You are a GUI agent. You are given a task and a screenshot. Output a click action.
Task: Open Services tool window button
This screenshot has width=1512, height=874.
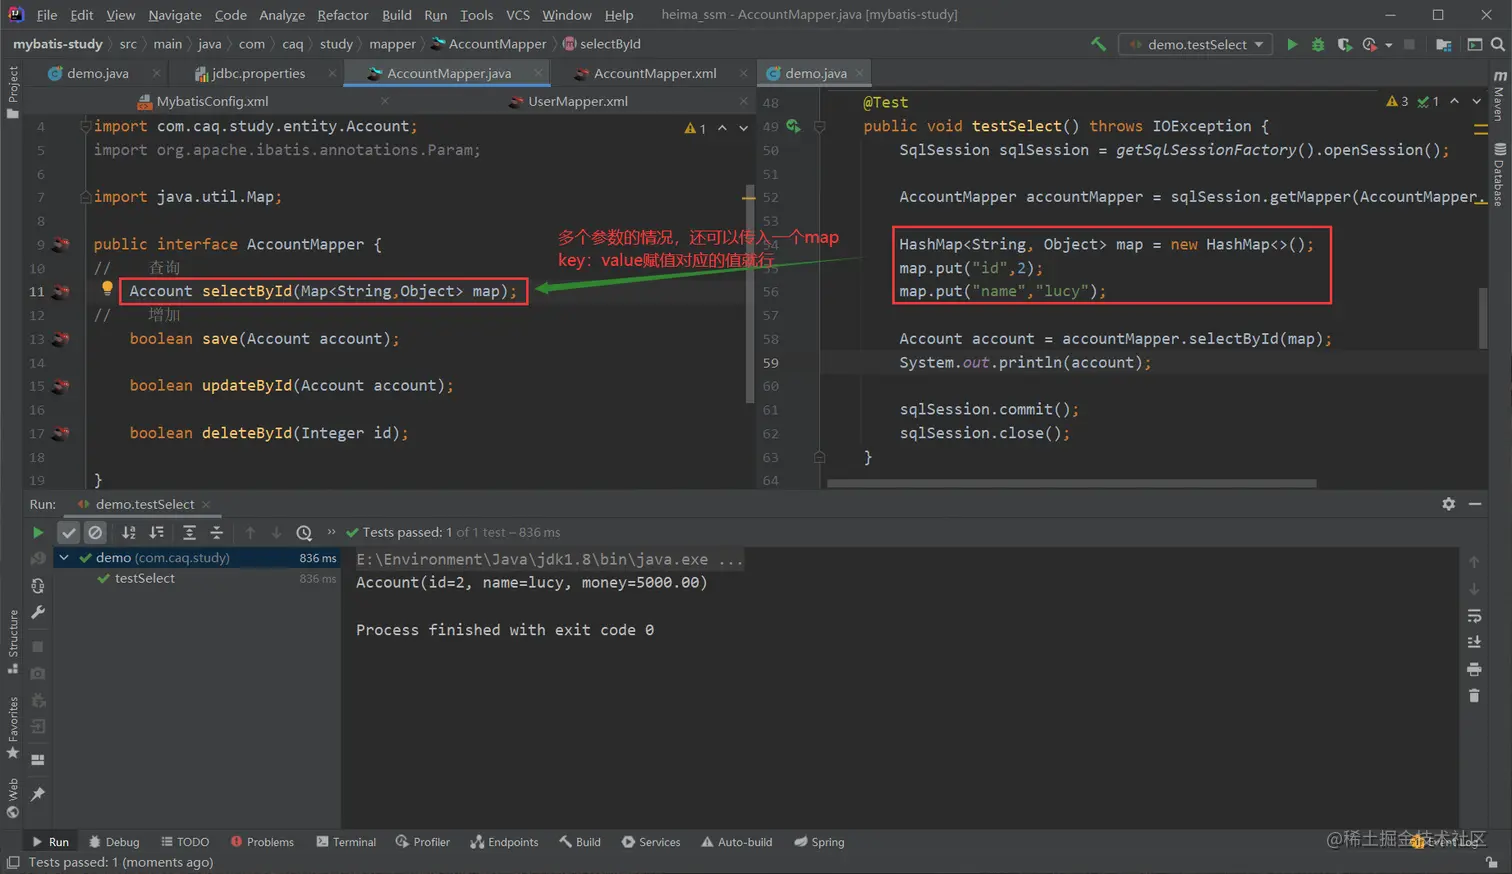tap(651, 842)
